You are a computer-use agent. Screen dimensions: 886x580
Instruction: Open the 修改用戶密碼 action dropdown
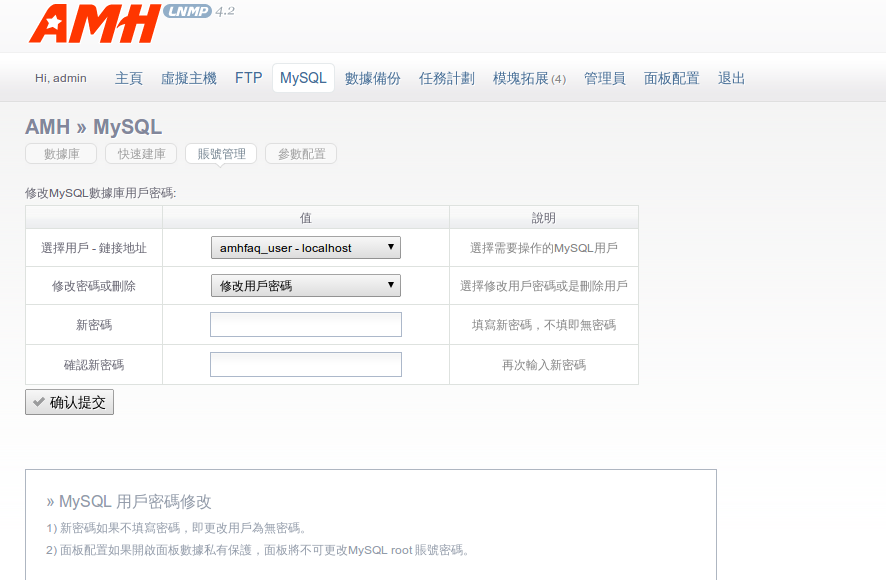pos(305,286)
